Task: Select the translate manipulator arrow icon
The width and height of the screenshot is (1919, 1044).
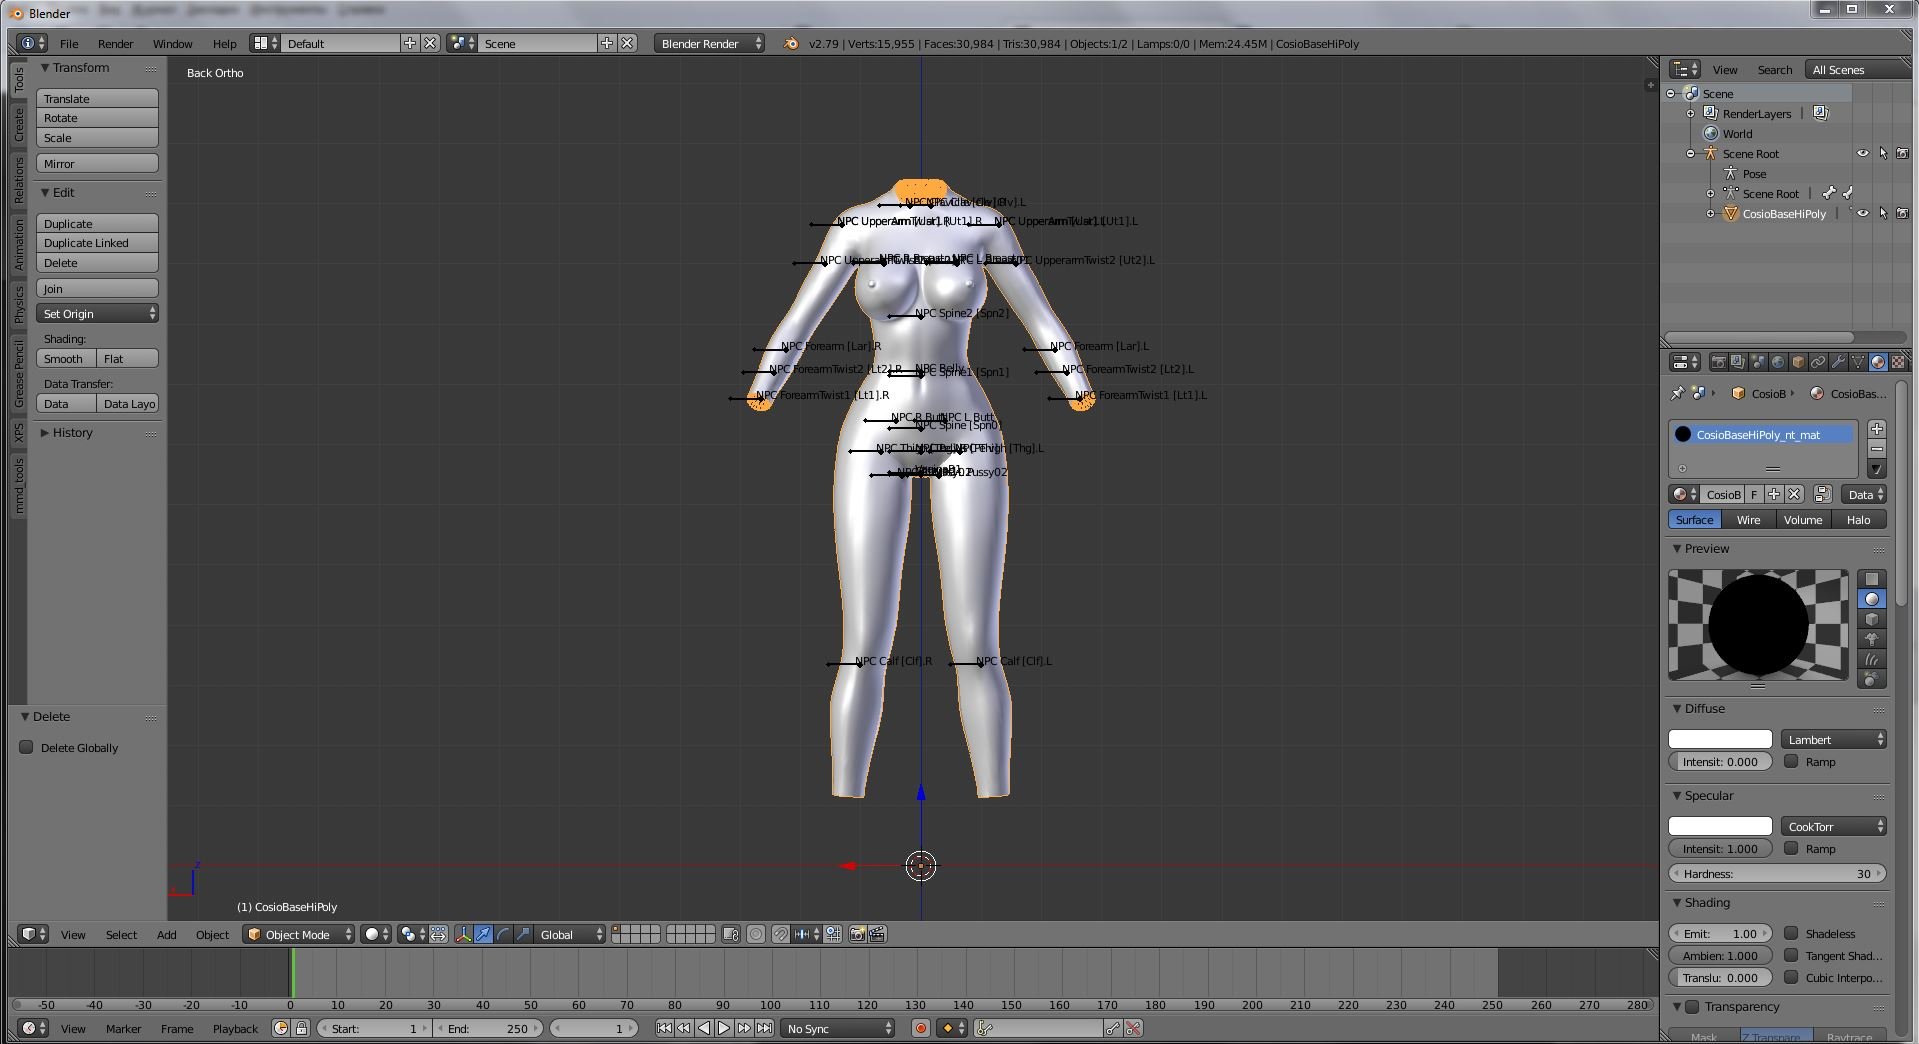Action: click(x=483, y=934)
